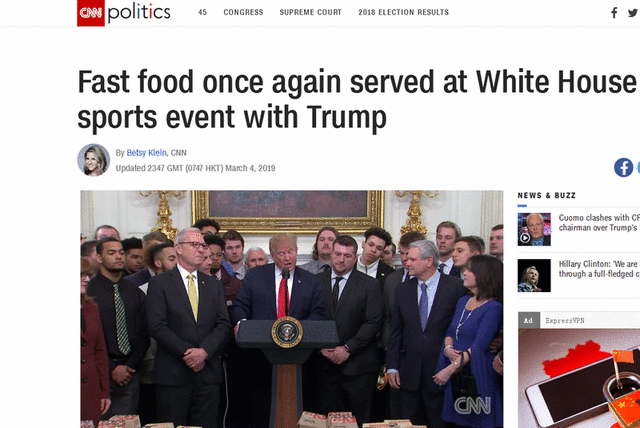This screenshot has height=428, width=640.
Task: Click the ExpressVPN ad image
Action: 579,378
